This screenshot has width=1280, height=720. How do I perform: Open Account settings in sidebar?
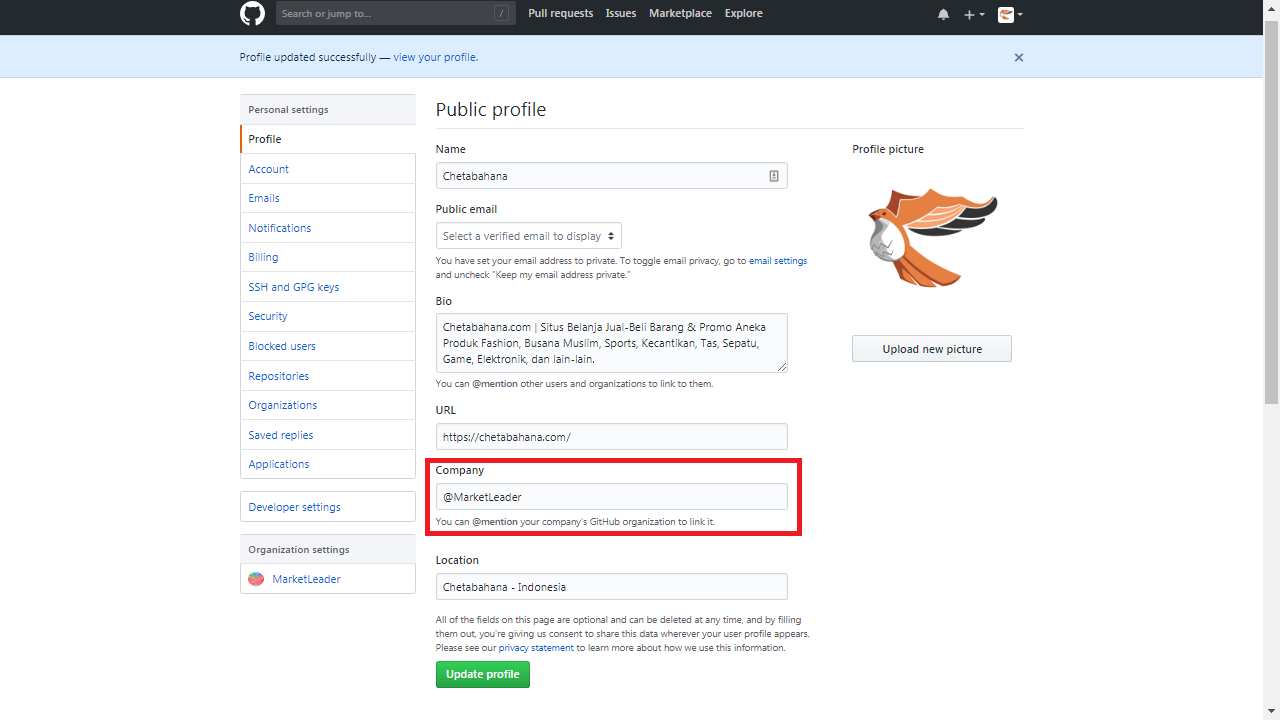328,169
